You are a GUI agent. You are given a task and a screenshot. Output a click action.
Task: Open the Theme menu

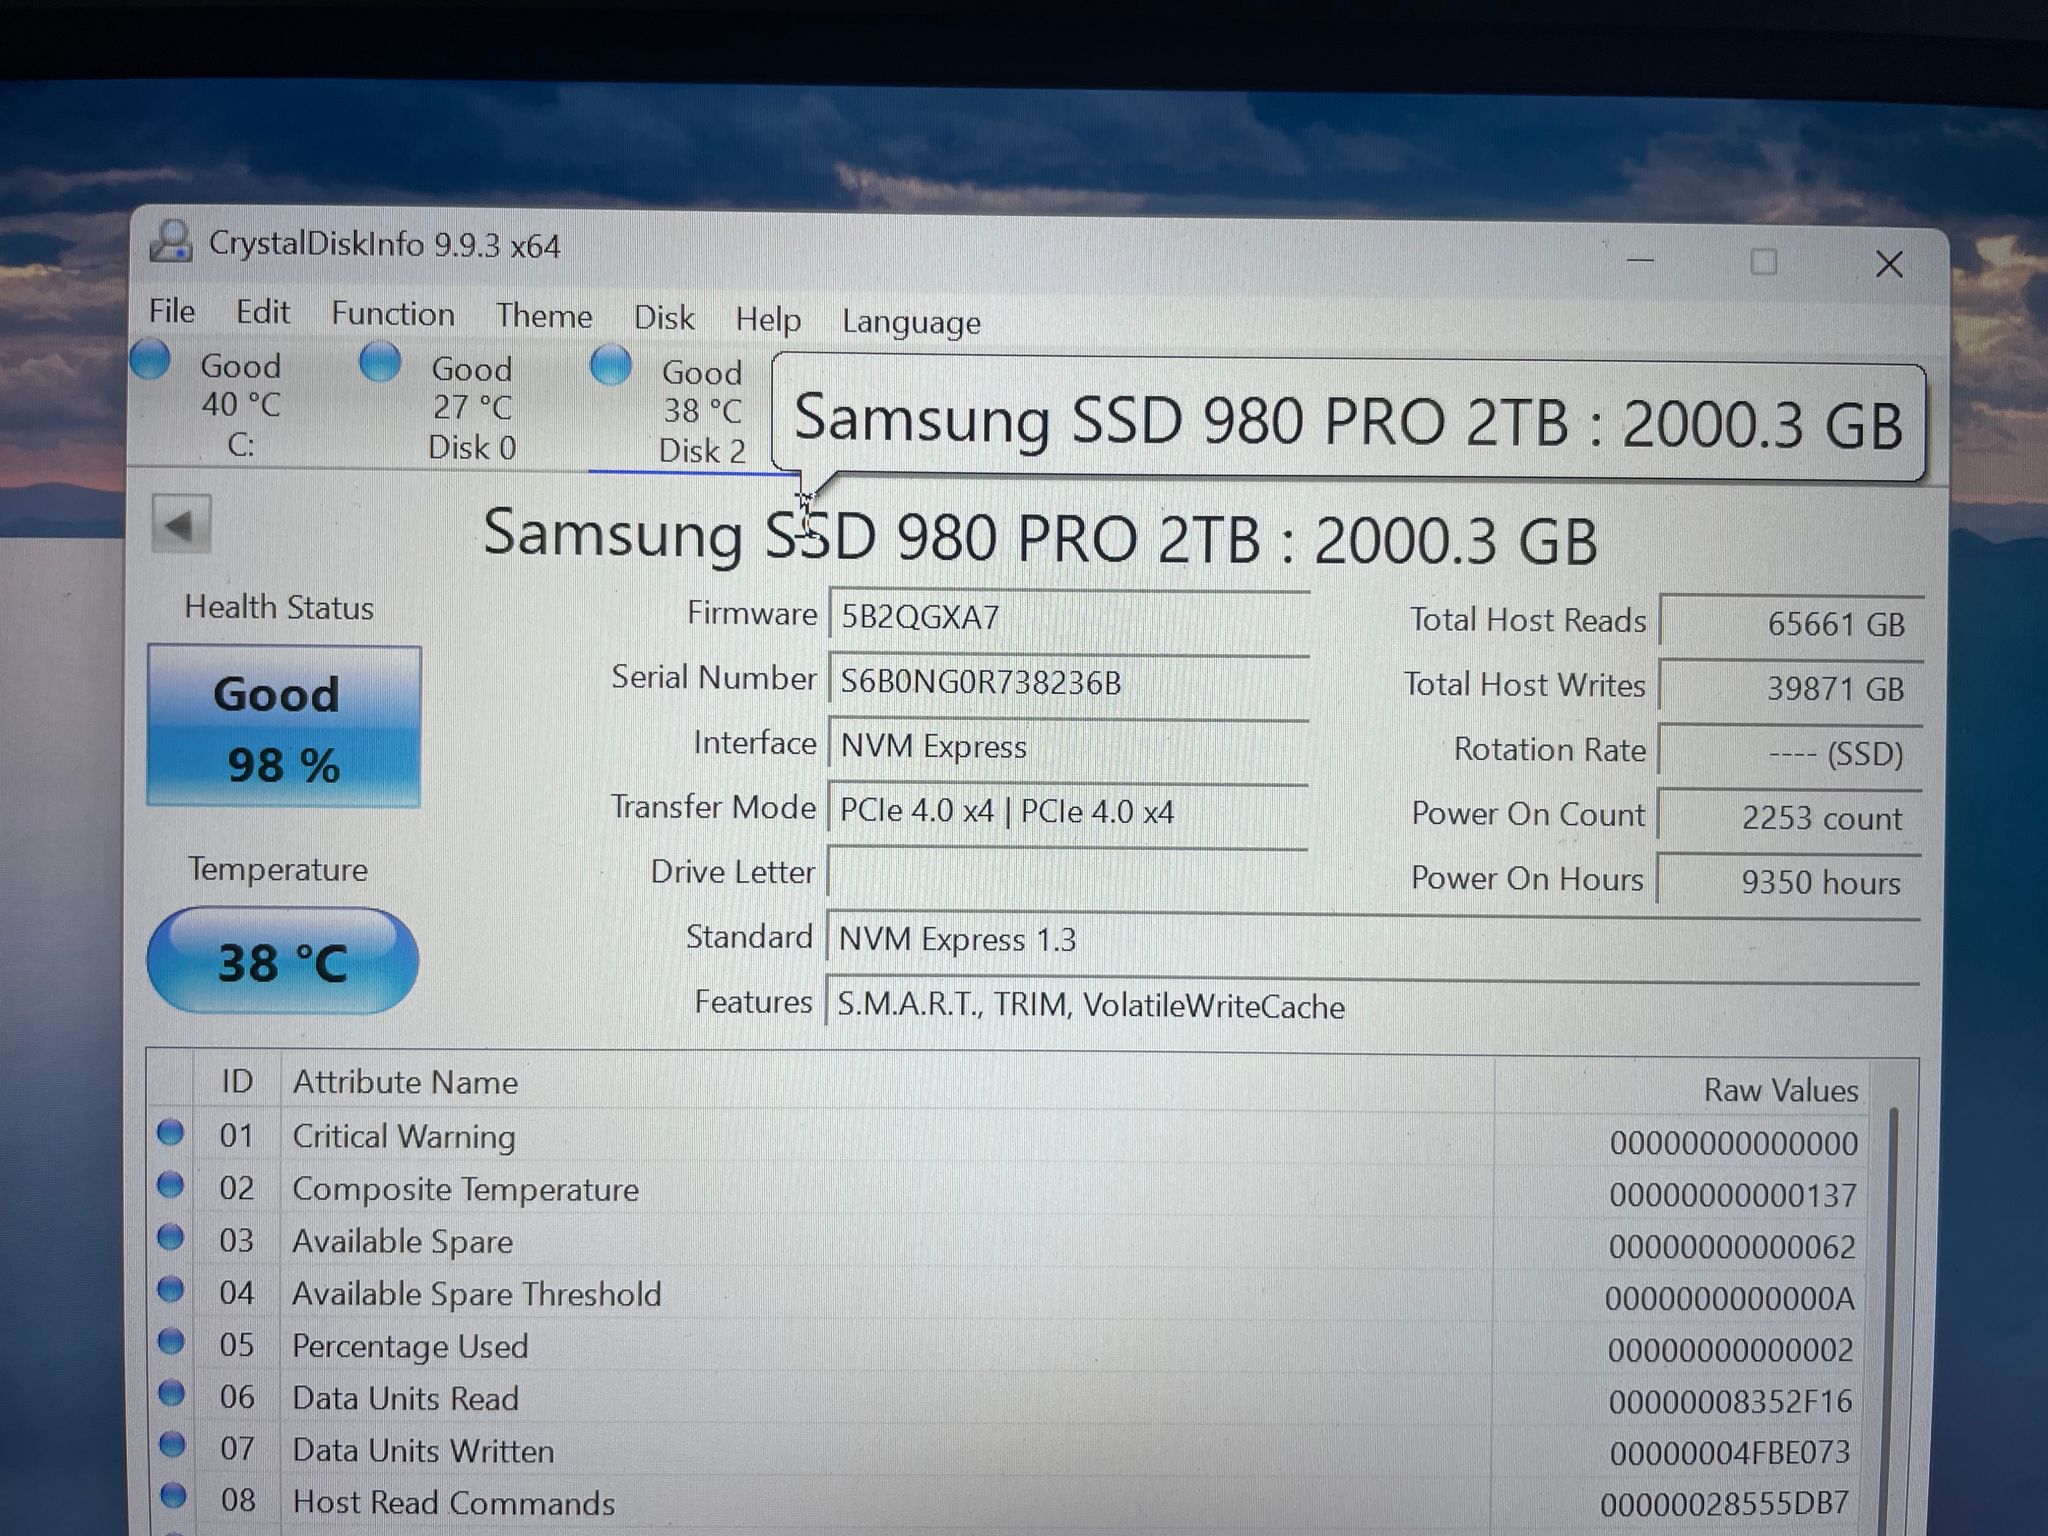pyautogui.click(x=544, y=316)
